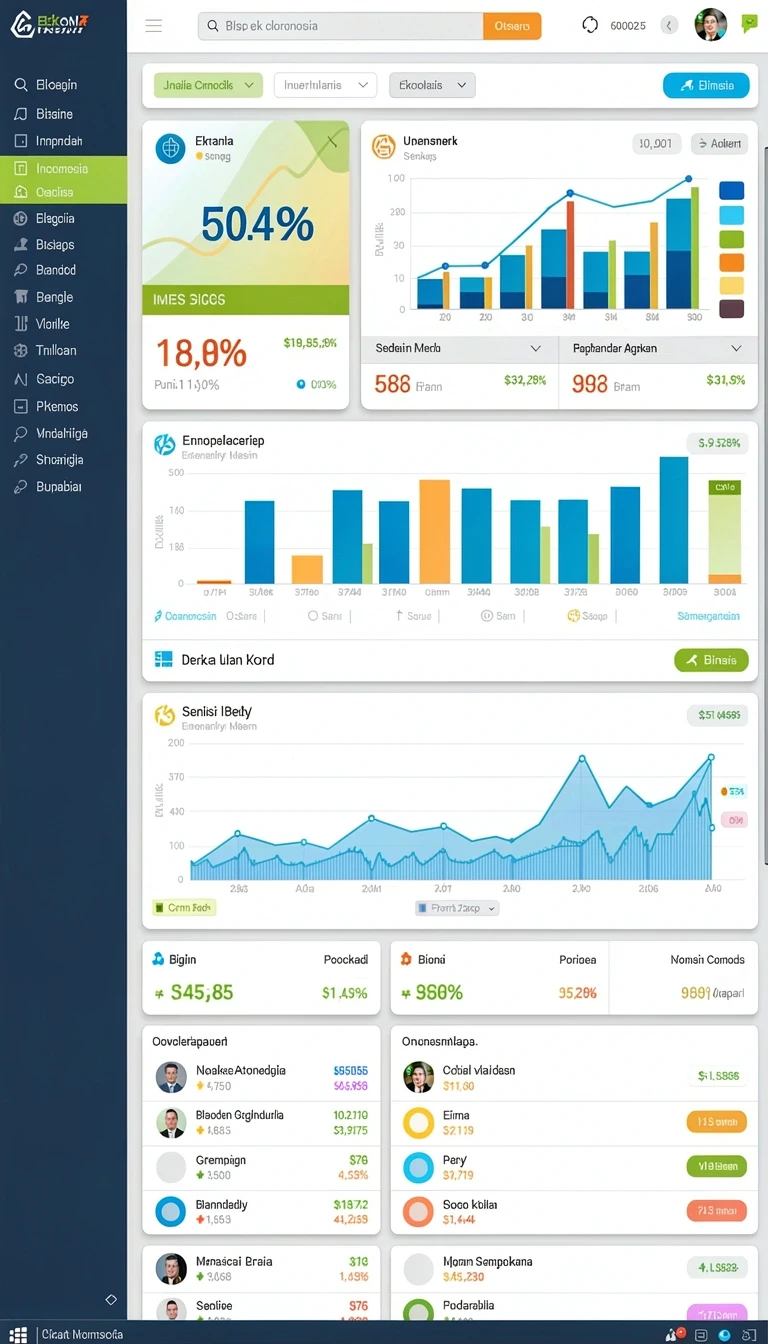Viewport: 768px width, 1344px height.
Task: Open the hamburger menu icon
Action: coord(154,26)
